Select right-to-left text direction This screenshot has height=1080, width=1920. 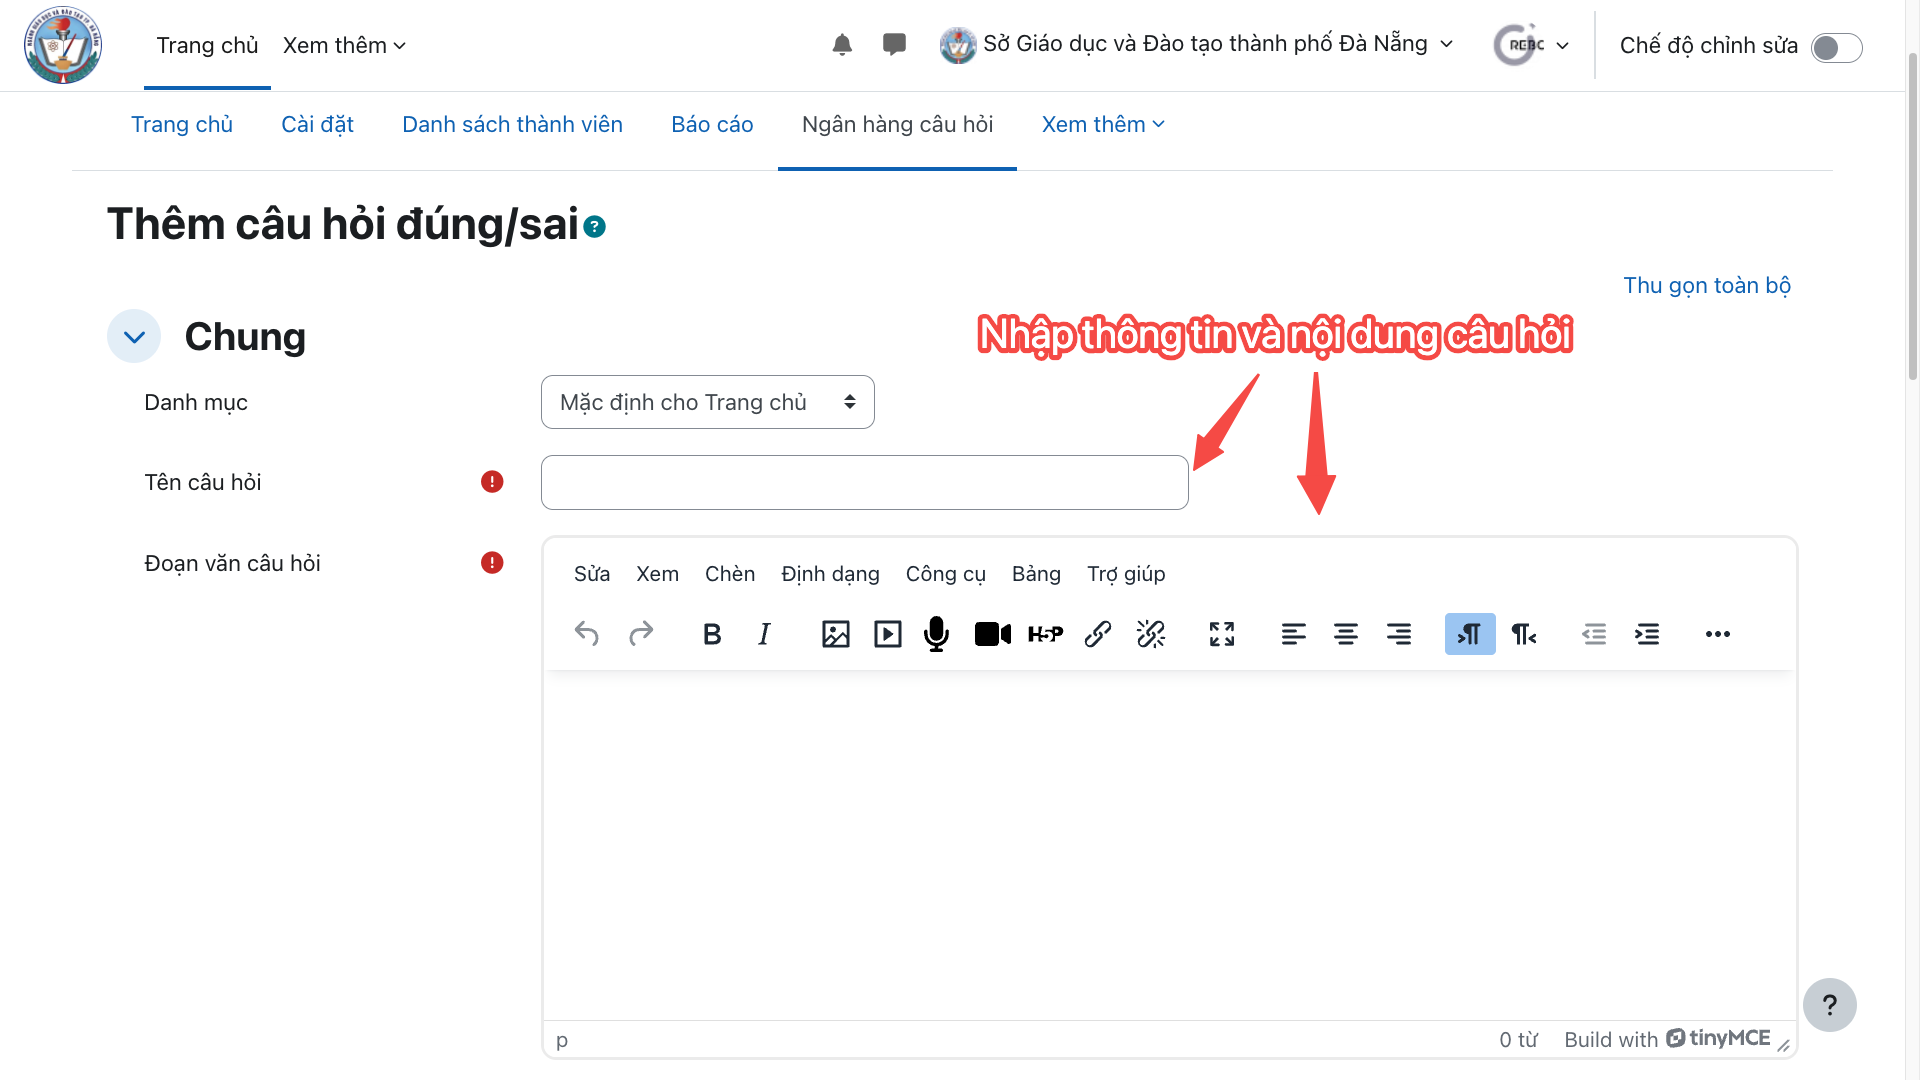[x=1523, y=634]
